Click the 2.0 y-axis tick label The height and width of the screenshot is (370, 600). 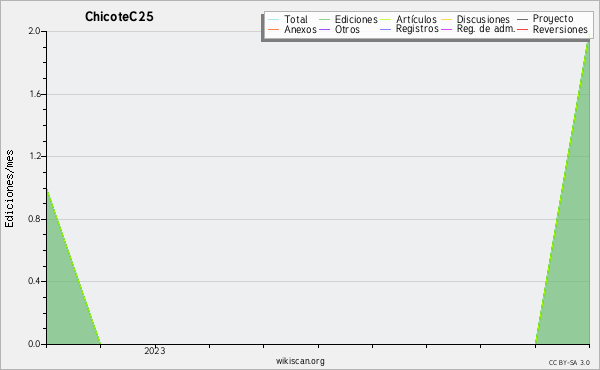click(x=34, y=31)
